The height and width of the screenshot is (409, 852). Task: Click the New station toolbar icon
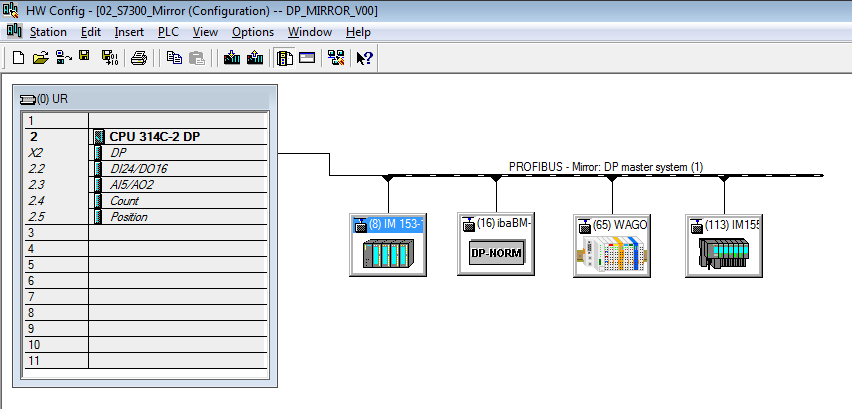(18, 58)
